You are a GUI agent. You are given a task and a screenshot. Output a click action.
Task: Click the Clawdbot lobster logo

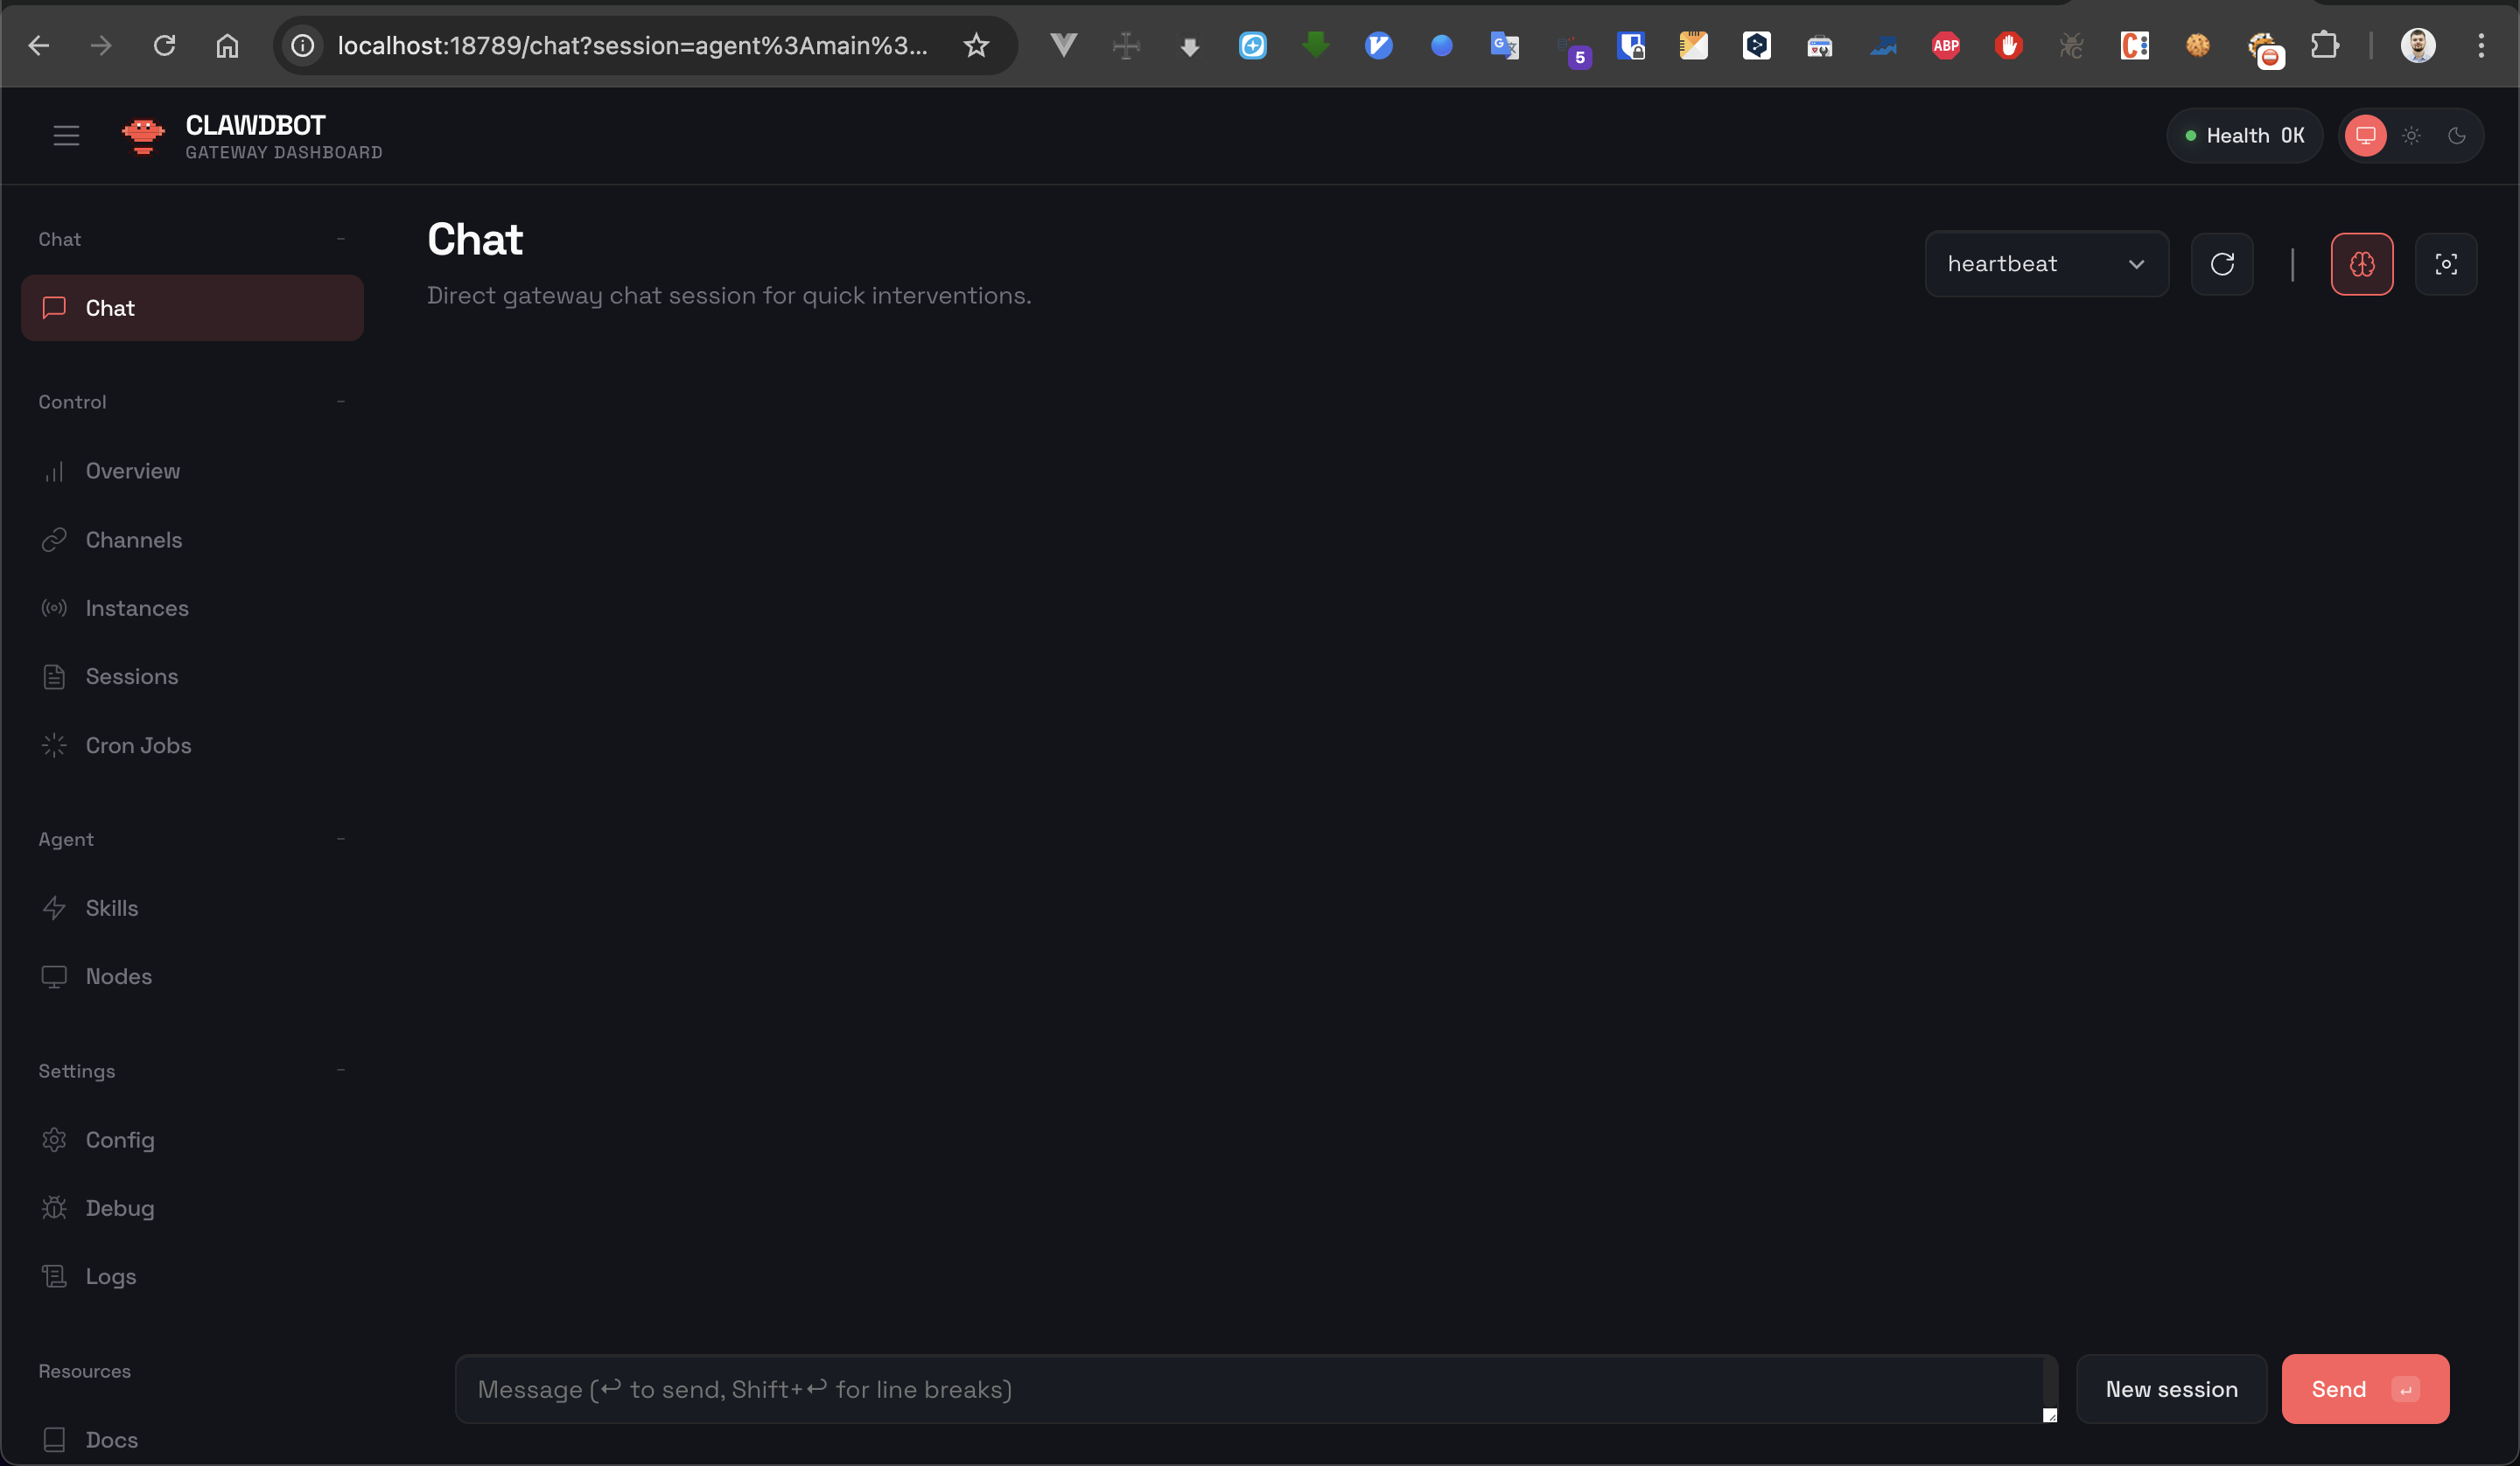click(x=143, y=135)
